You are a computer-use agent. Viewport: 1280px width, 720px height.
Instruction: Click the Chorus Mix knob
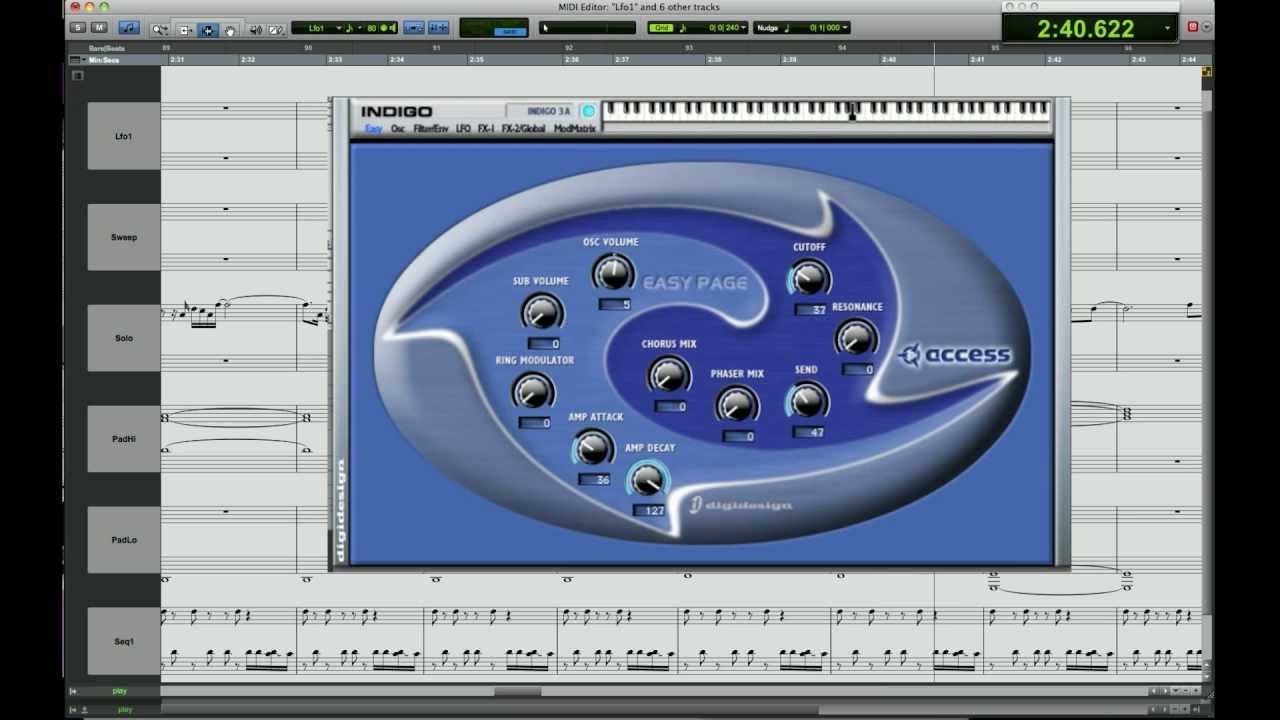(668, 374)
